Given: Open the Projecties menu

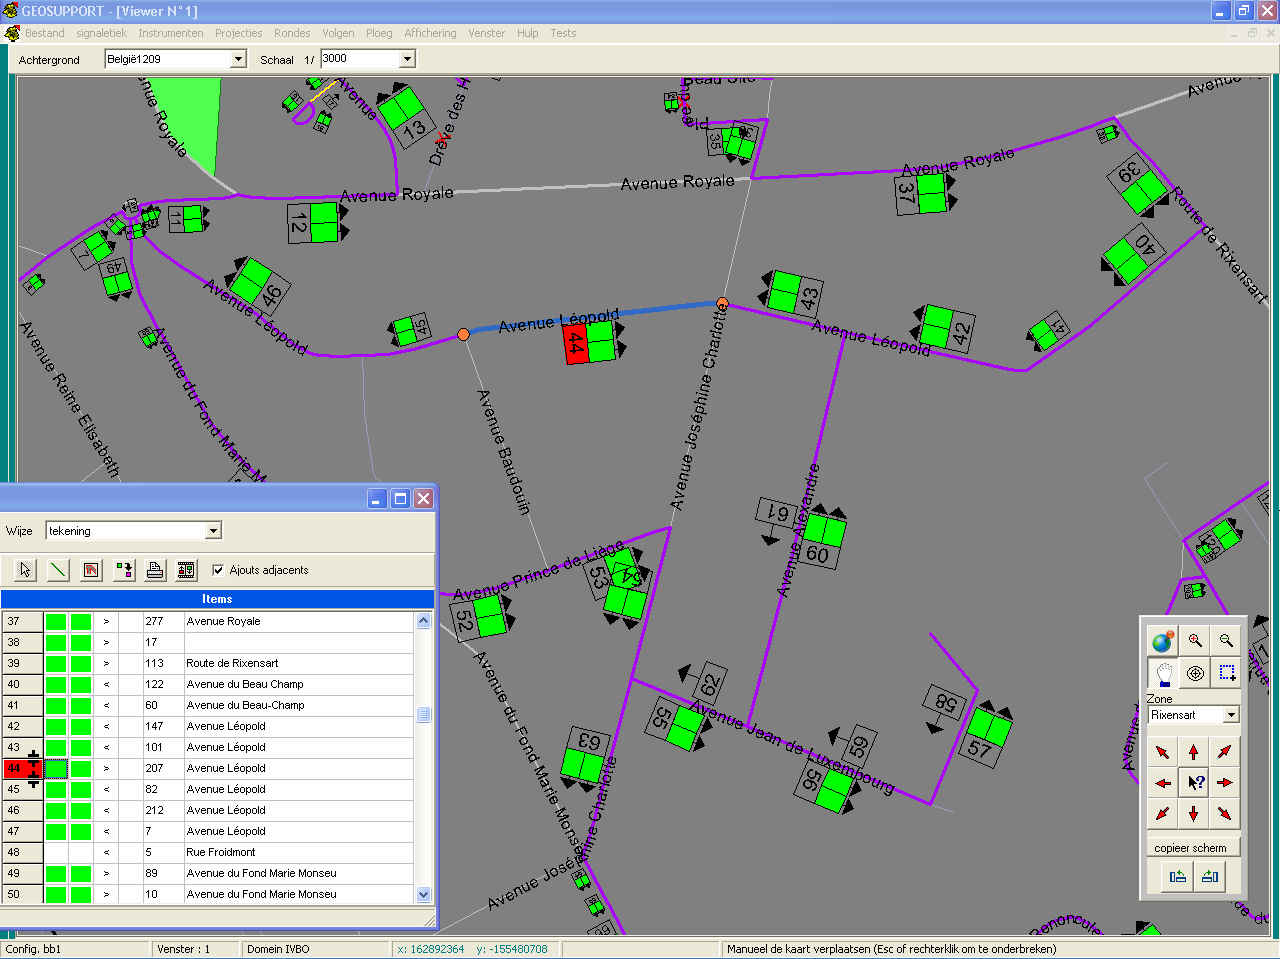Looking at the screenshot, I should click(238, 33).
